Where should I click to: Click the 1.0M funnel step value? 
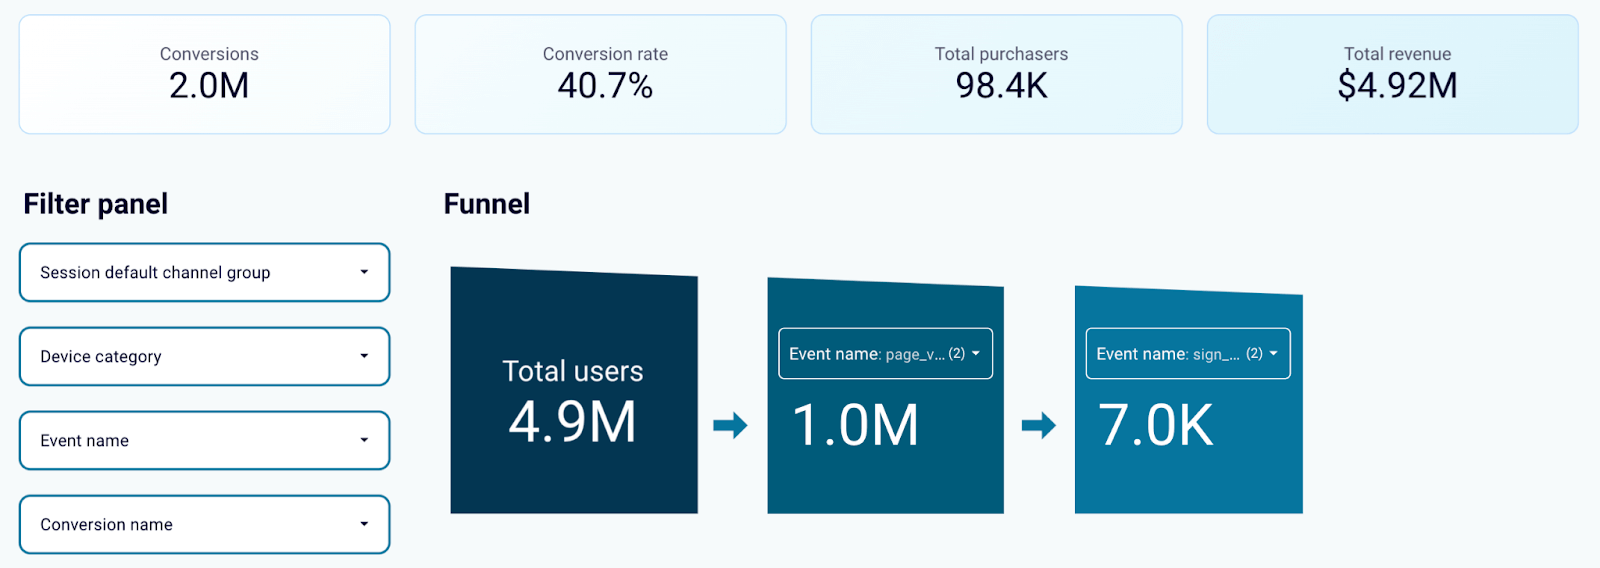click(855, 425)
